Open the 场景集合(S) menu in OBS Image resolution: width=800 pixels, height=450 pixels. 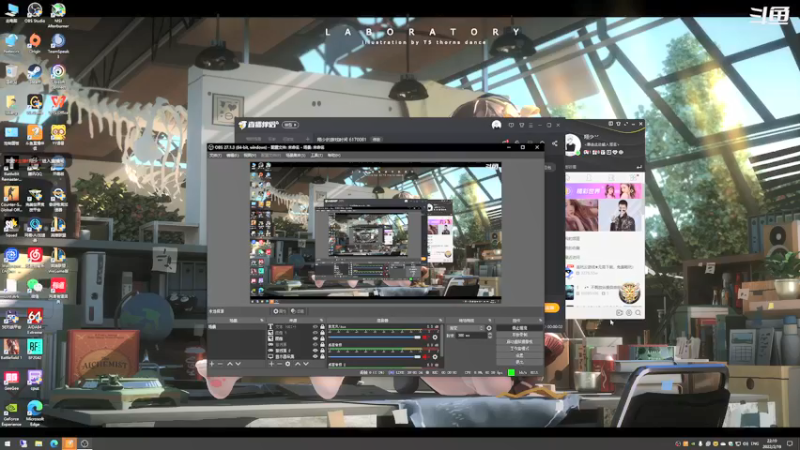coord(295,155)
